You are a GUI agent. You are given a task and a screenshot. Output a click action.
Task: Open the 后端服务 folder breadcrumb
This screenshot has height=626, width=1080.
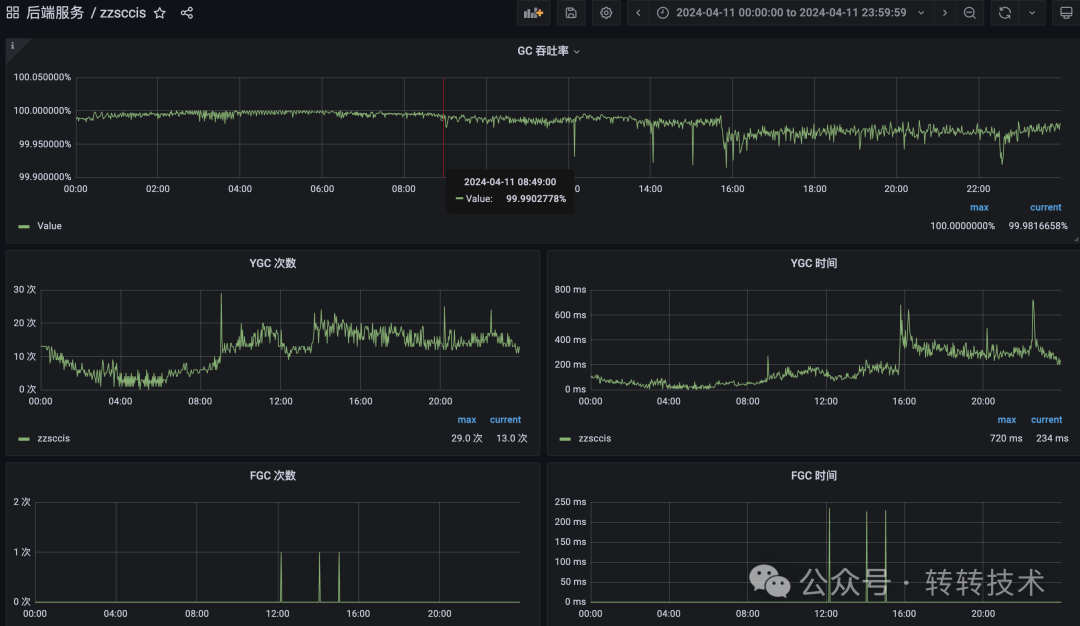click(55, 13)
